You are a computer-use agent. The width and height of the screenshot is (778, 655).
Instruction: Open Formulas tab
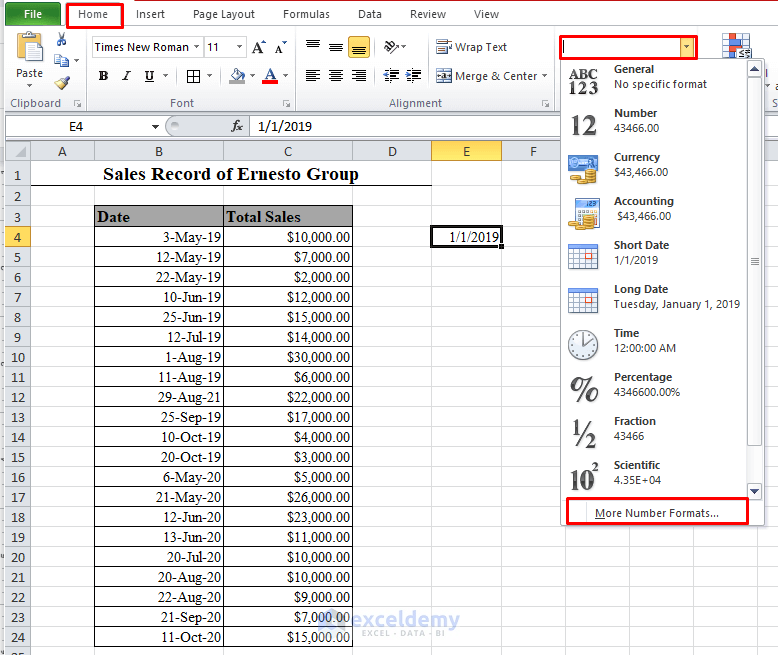coord(306,14)
